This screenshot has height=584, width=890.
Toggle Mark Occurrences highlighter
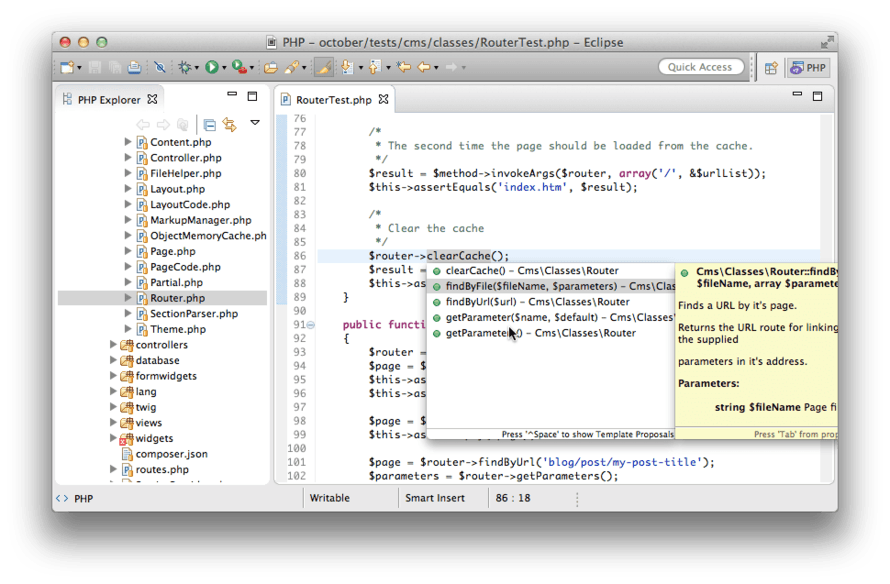325,67
